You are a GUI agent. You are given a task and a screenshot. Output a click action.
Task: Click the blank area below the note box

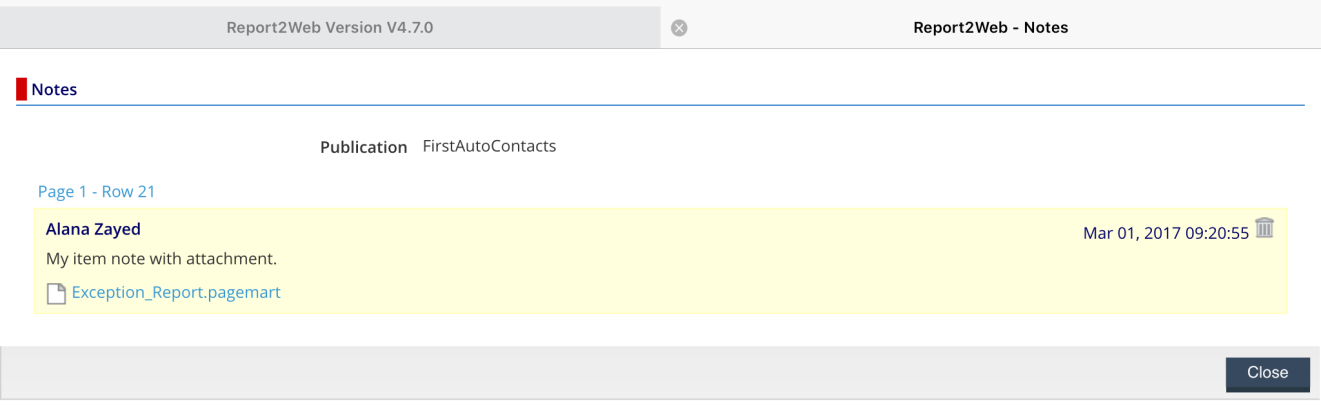660,330
